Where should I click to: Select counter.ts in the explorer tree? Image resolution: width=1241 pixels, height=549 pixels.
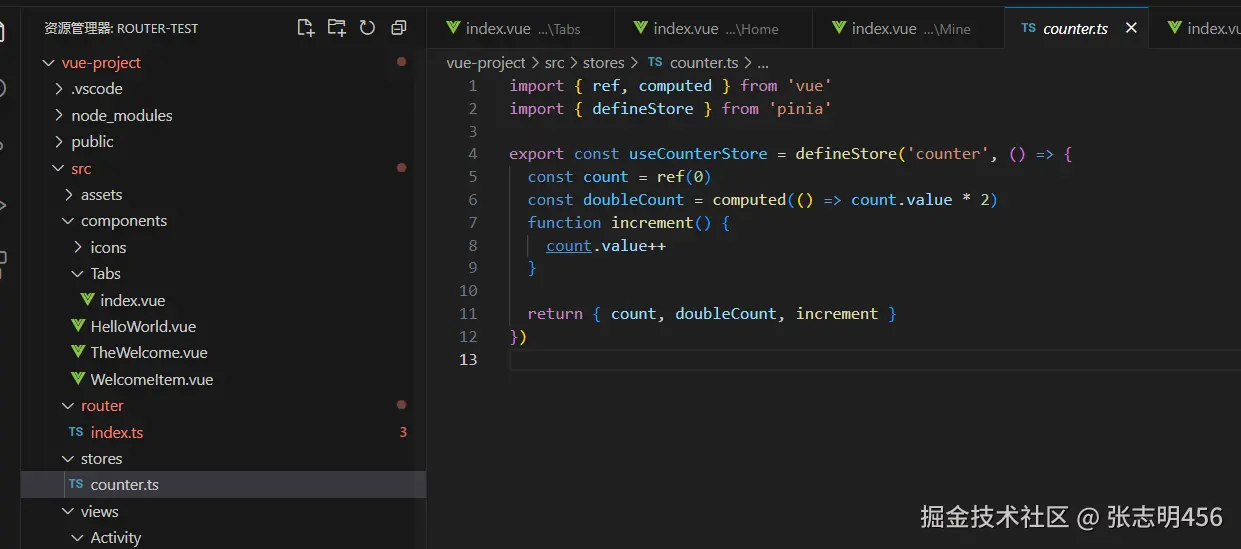point(223,485)
